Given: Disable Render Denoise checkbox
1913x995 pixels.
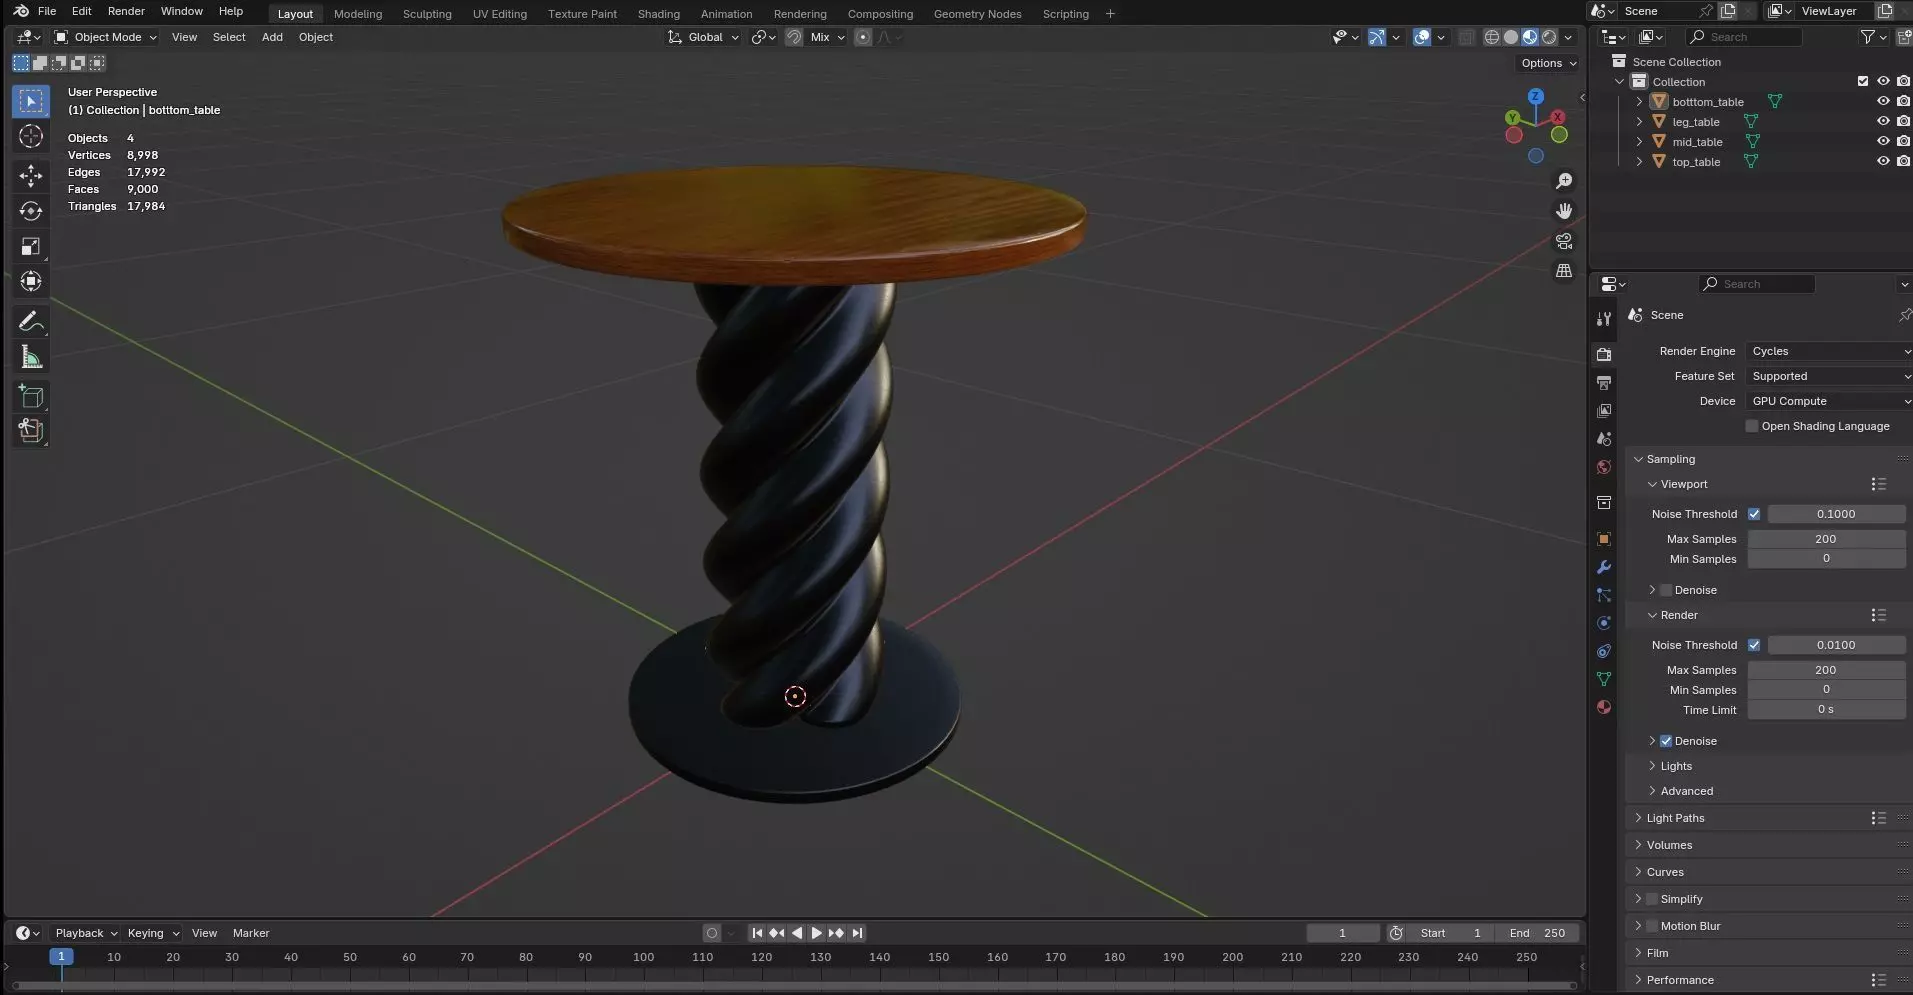Looking at the screenshot, I should coord(1666,741).
